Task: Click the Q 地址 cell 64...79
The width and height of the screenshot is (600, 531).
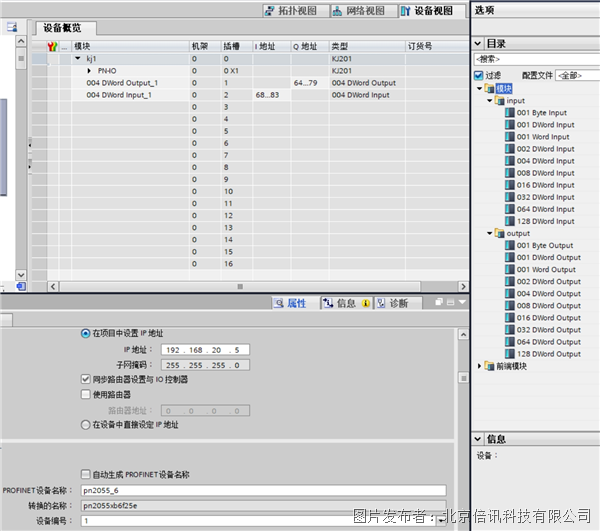Action: (310, 83)
